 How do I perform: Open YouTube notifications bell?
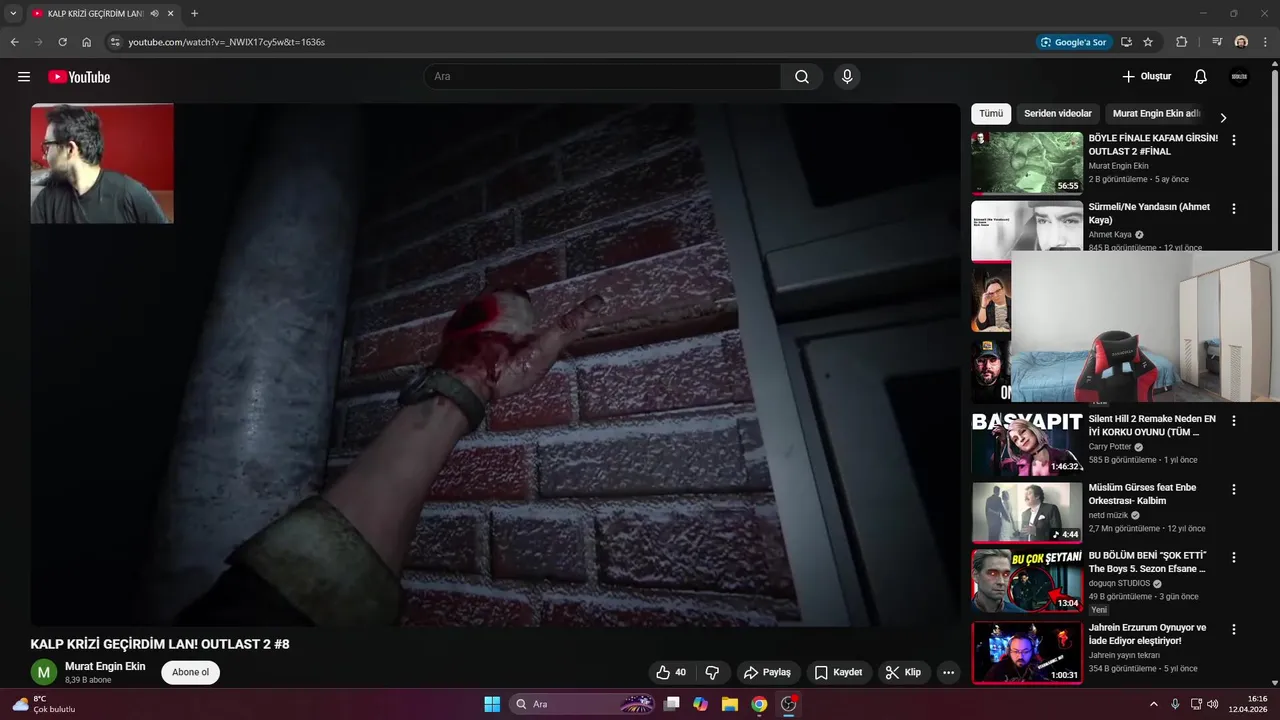tap(1201, 77)
